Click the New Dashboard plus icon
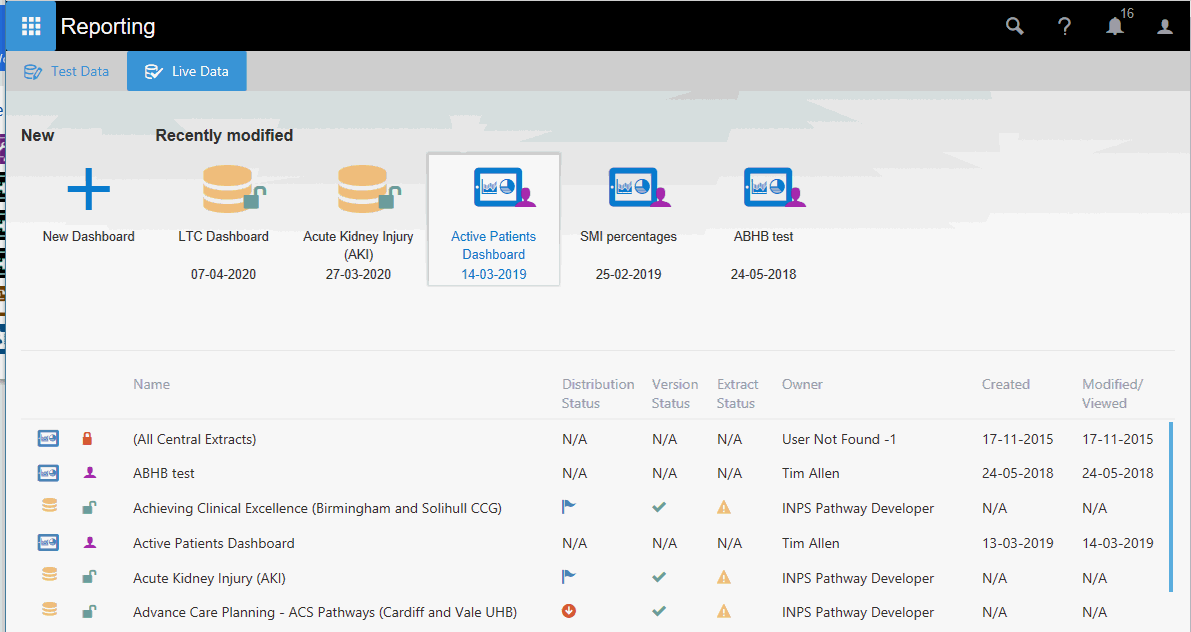 pos(88,189)
